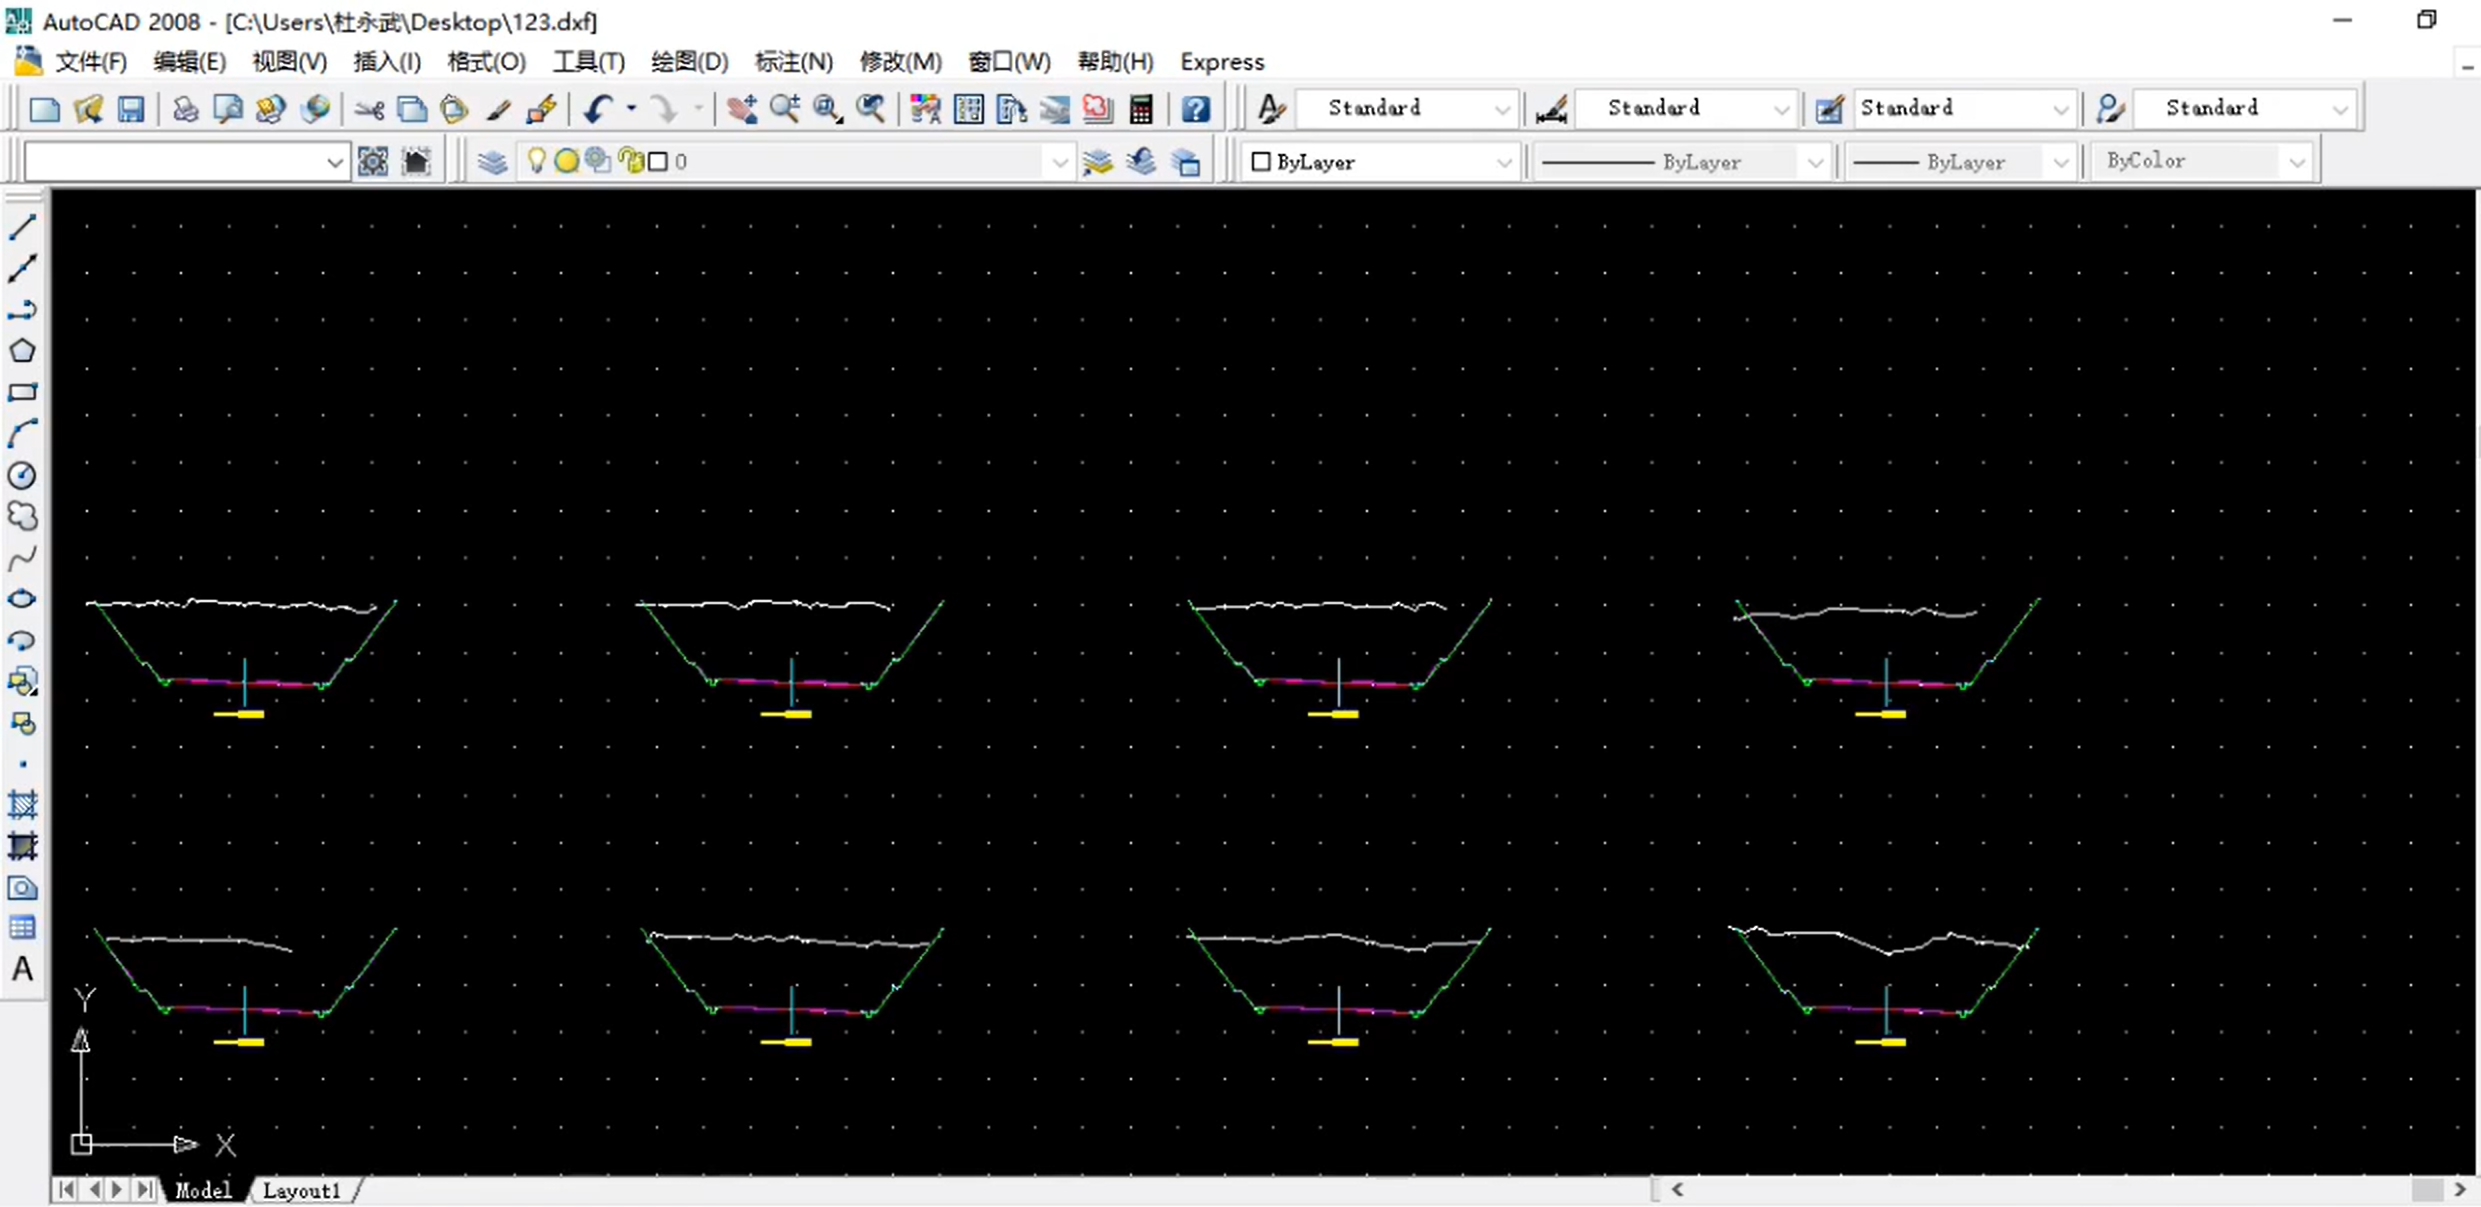The width and height of the screenshot is (2481, 1207).
Task: Click the Polygon tool icon
Action: pyautogui.click(x=22, y=351)
